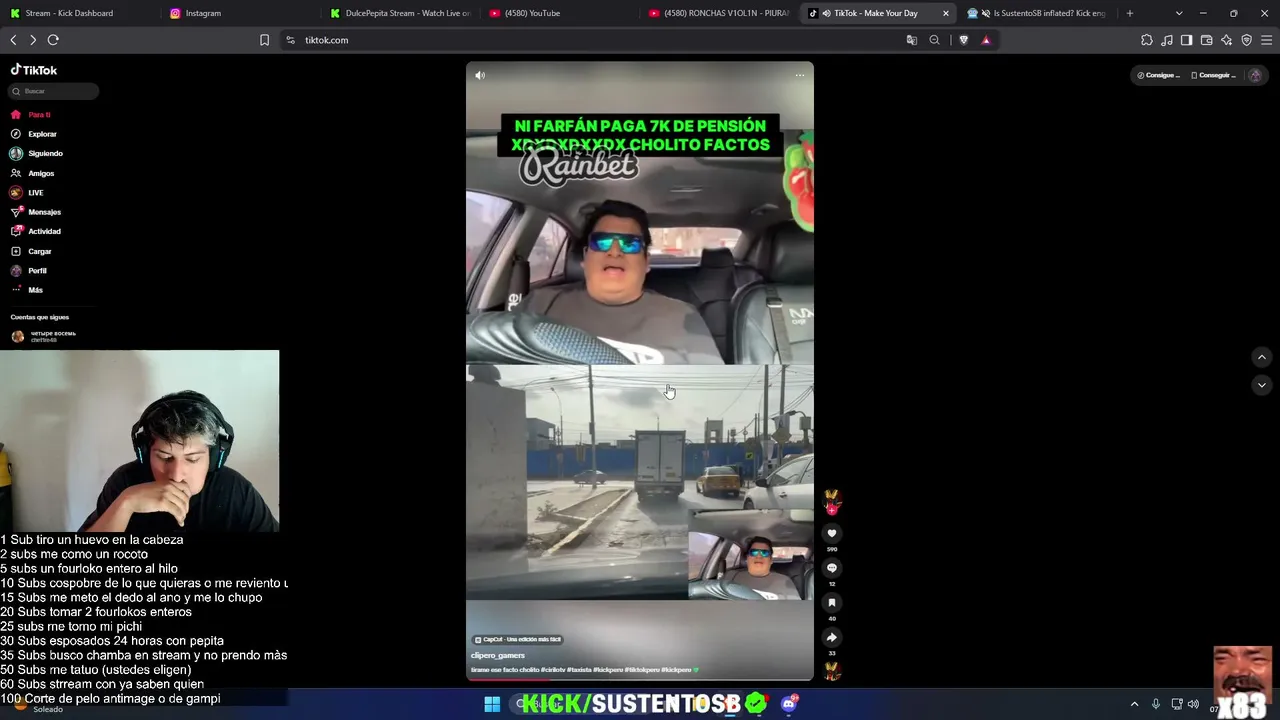This screenshot has width=1280, height=720.
Task: Open site settings icon beside tiktok.com
Action: click(x=290, y=40)
